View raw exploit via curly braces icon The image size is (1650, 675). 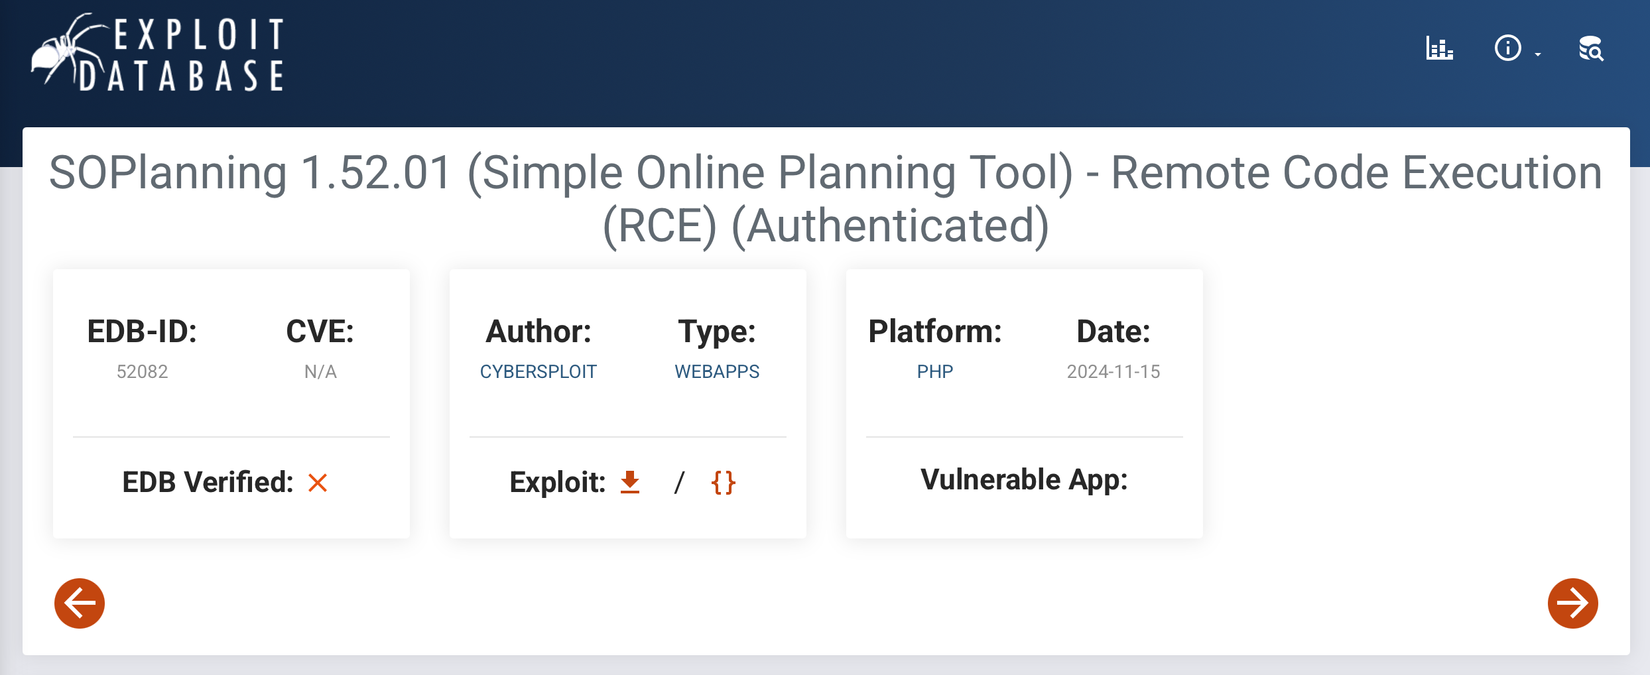coord(723,483)
